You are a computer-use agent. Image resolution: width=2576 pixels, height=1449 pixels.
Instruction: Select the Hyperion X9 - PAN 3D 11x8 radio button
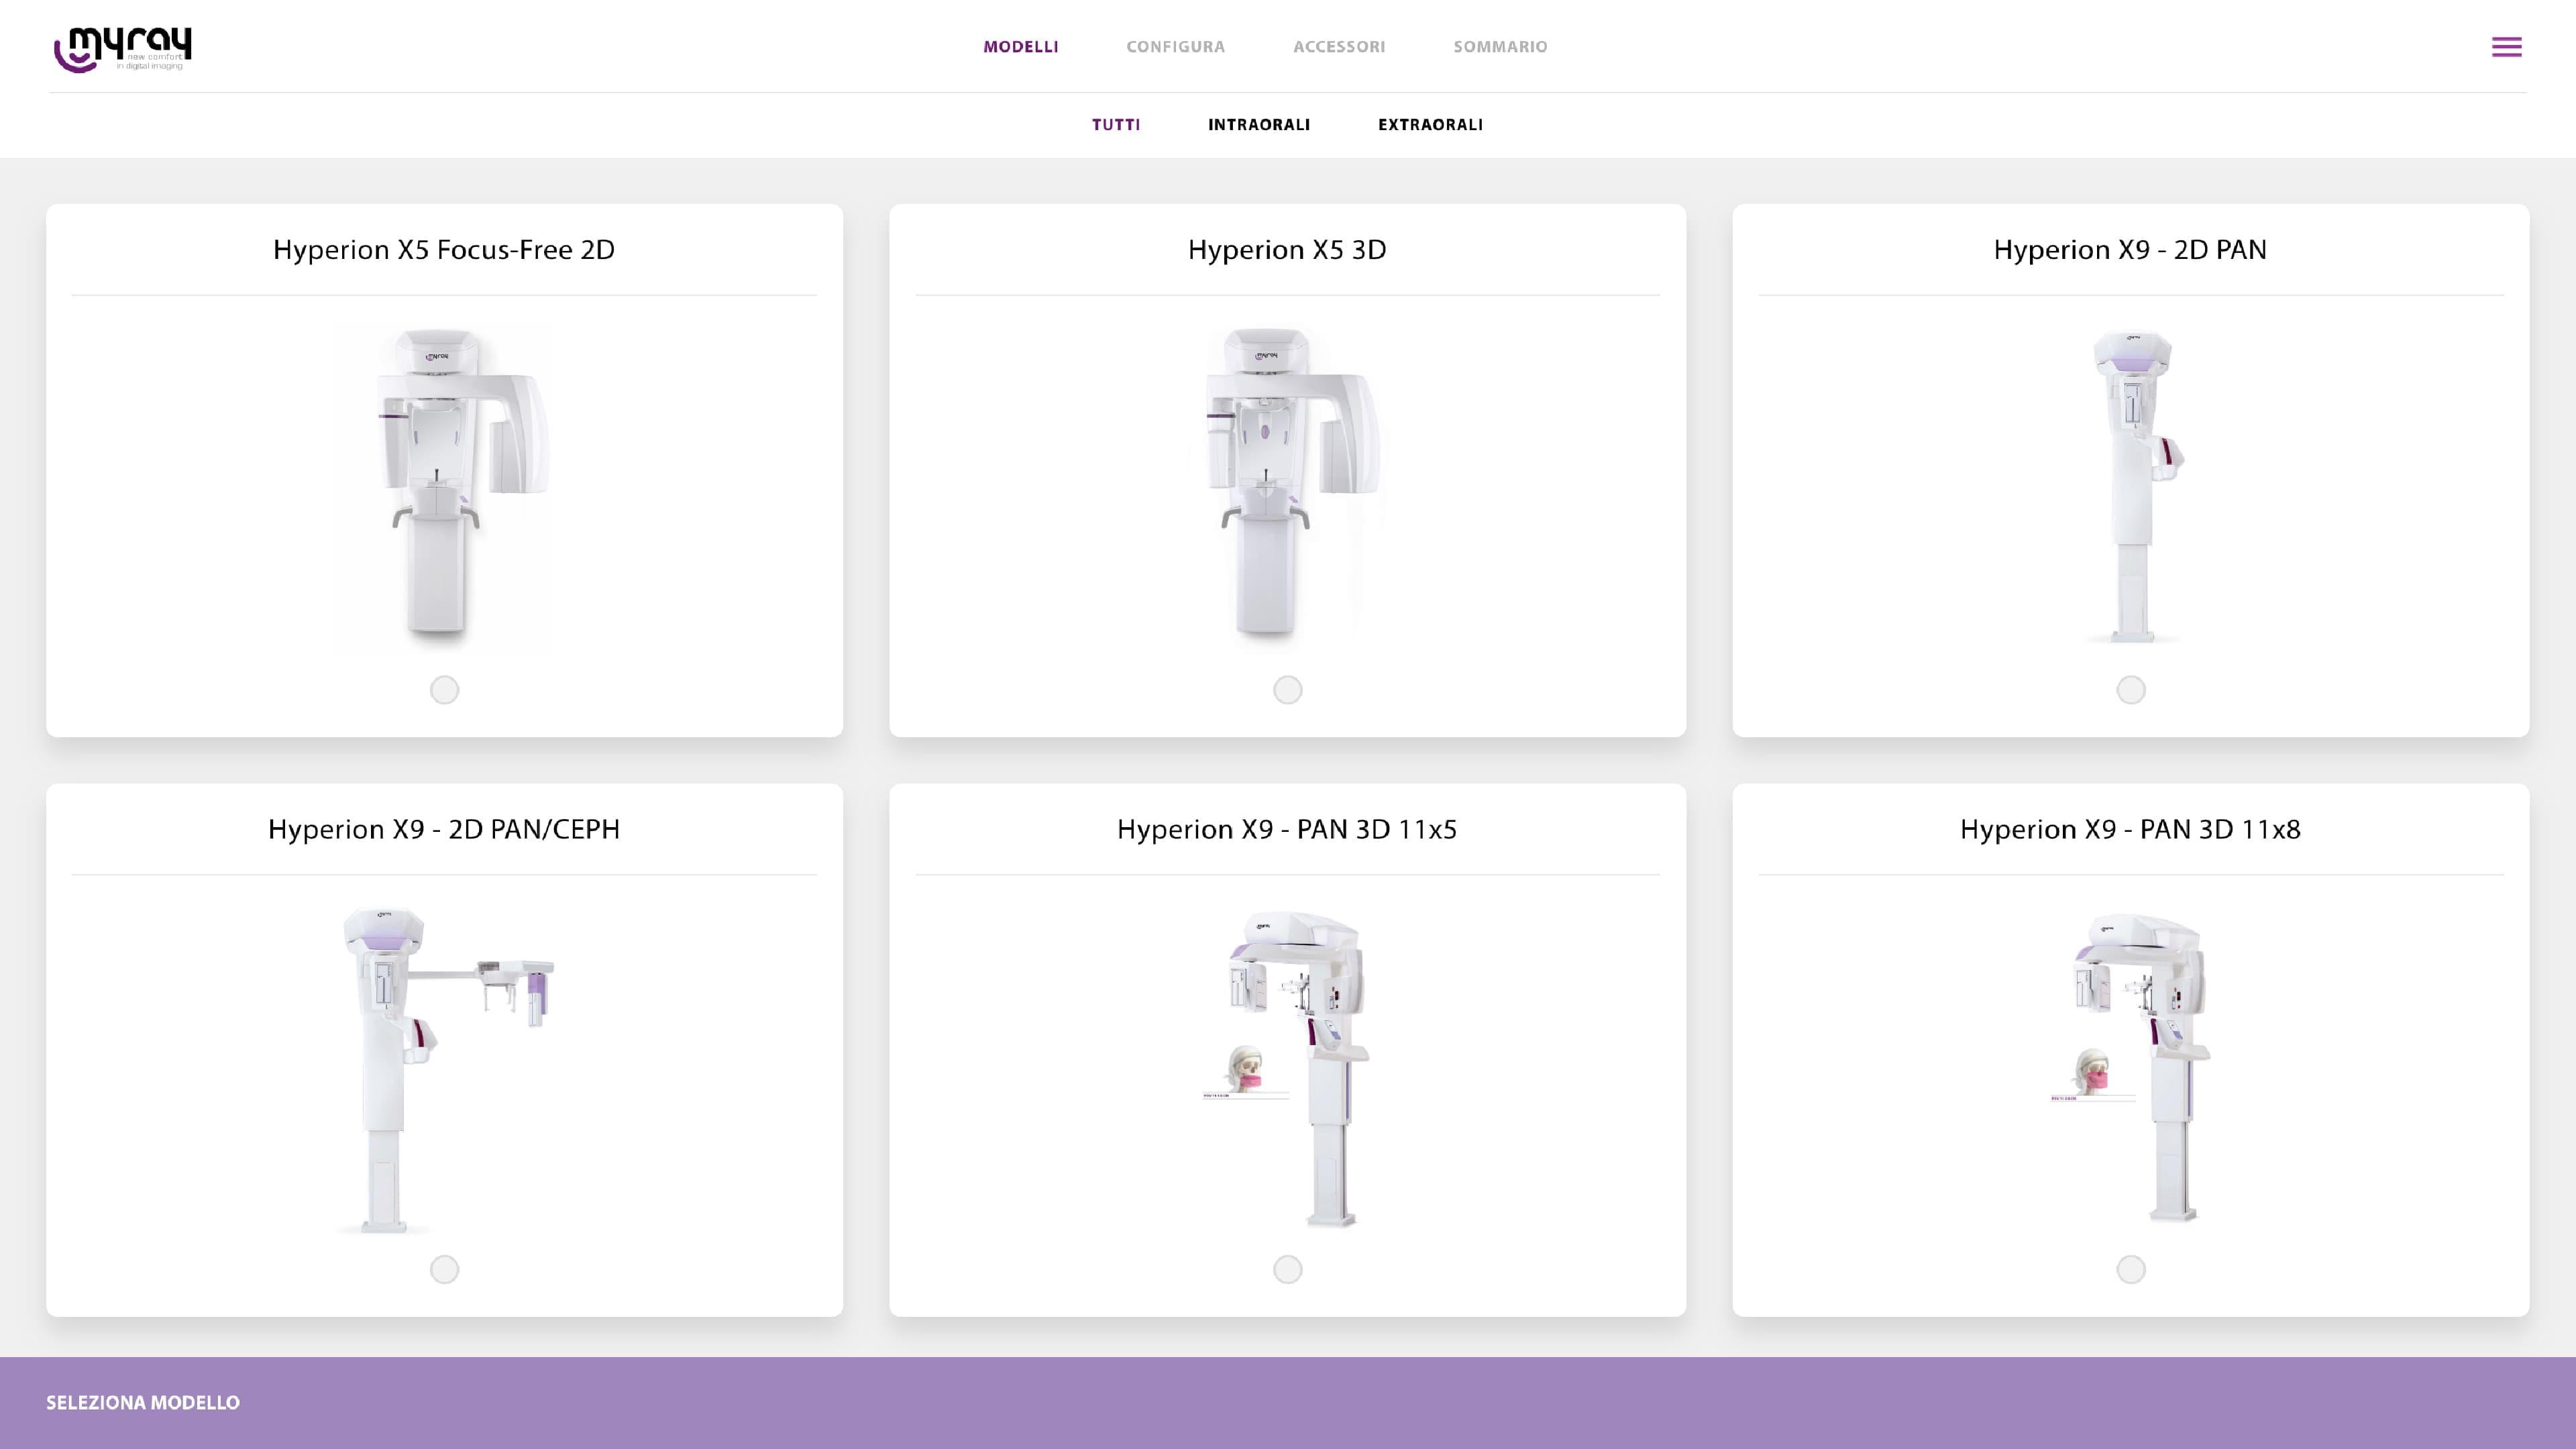coord(2131,1270)
